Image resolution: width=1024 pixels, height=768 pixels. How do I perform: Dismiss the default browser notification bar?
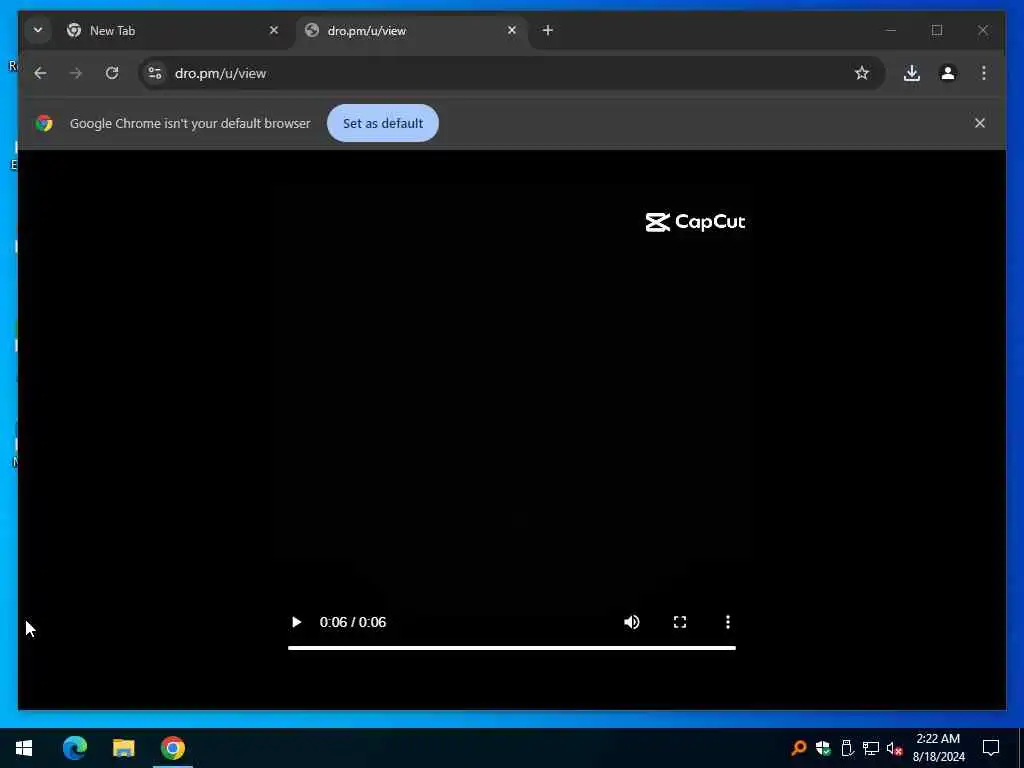[x=980, y=123]
